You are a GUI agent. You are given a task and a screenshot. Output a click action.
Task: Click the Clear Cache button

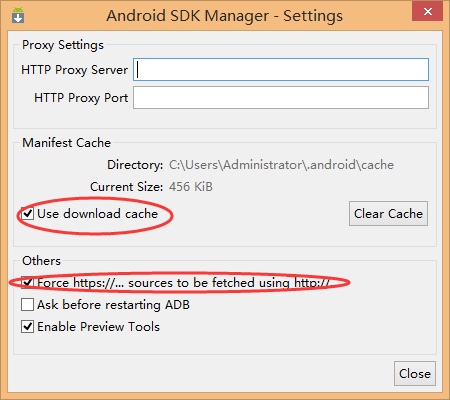388,214
